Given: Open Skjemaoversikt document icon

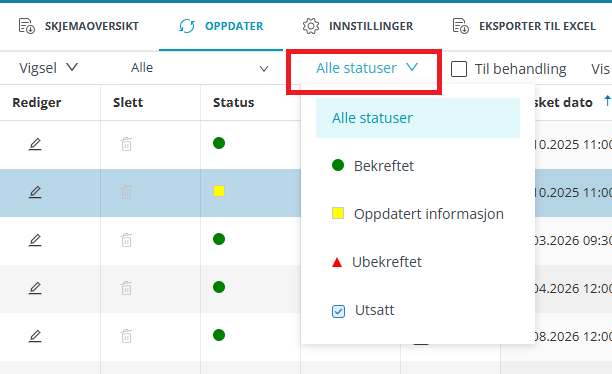Looking at the screenshot, I should click(27, 26).
